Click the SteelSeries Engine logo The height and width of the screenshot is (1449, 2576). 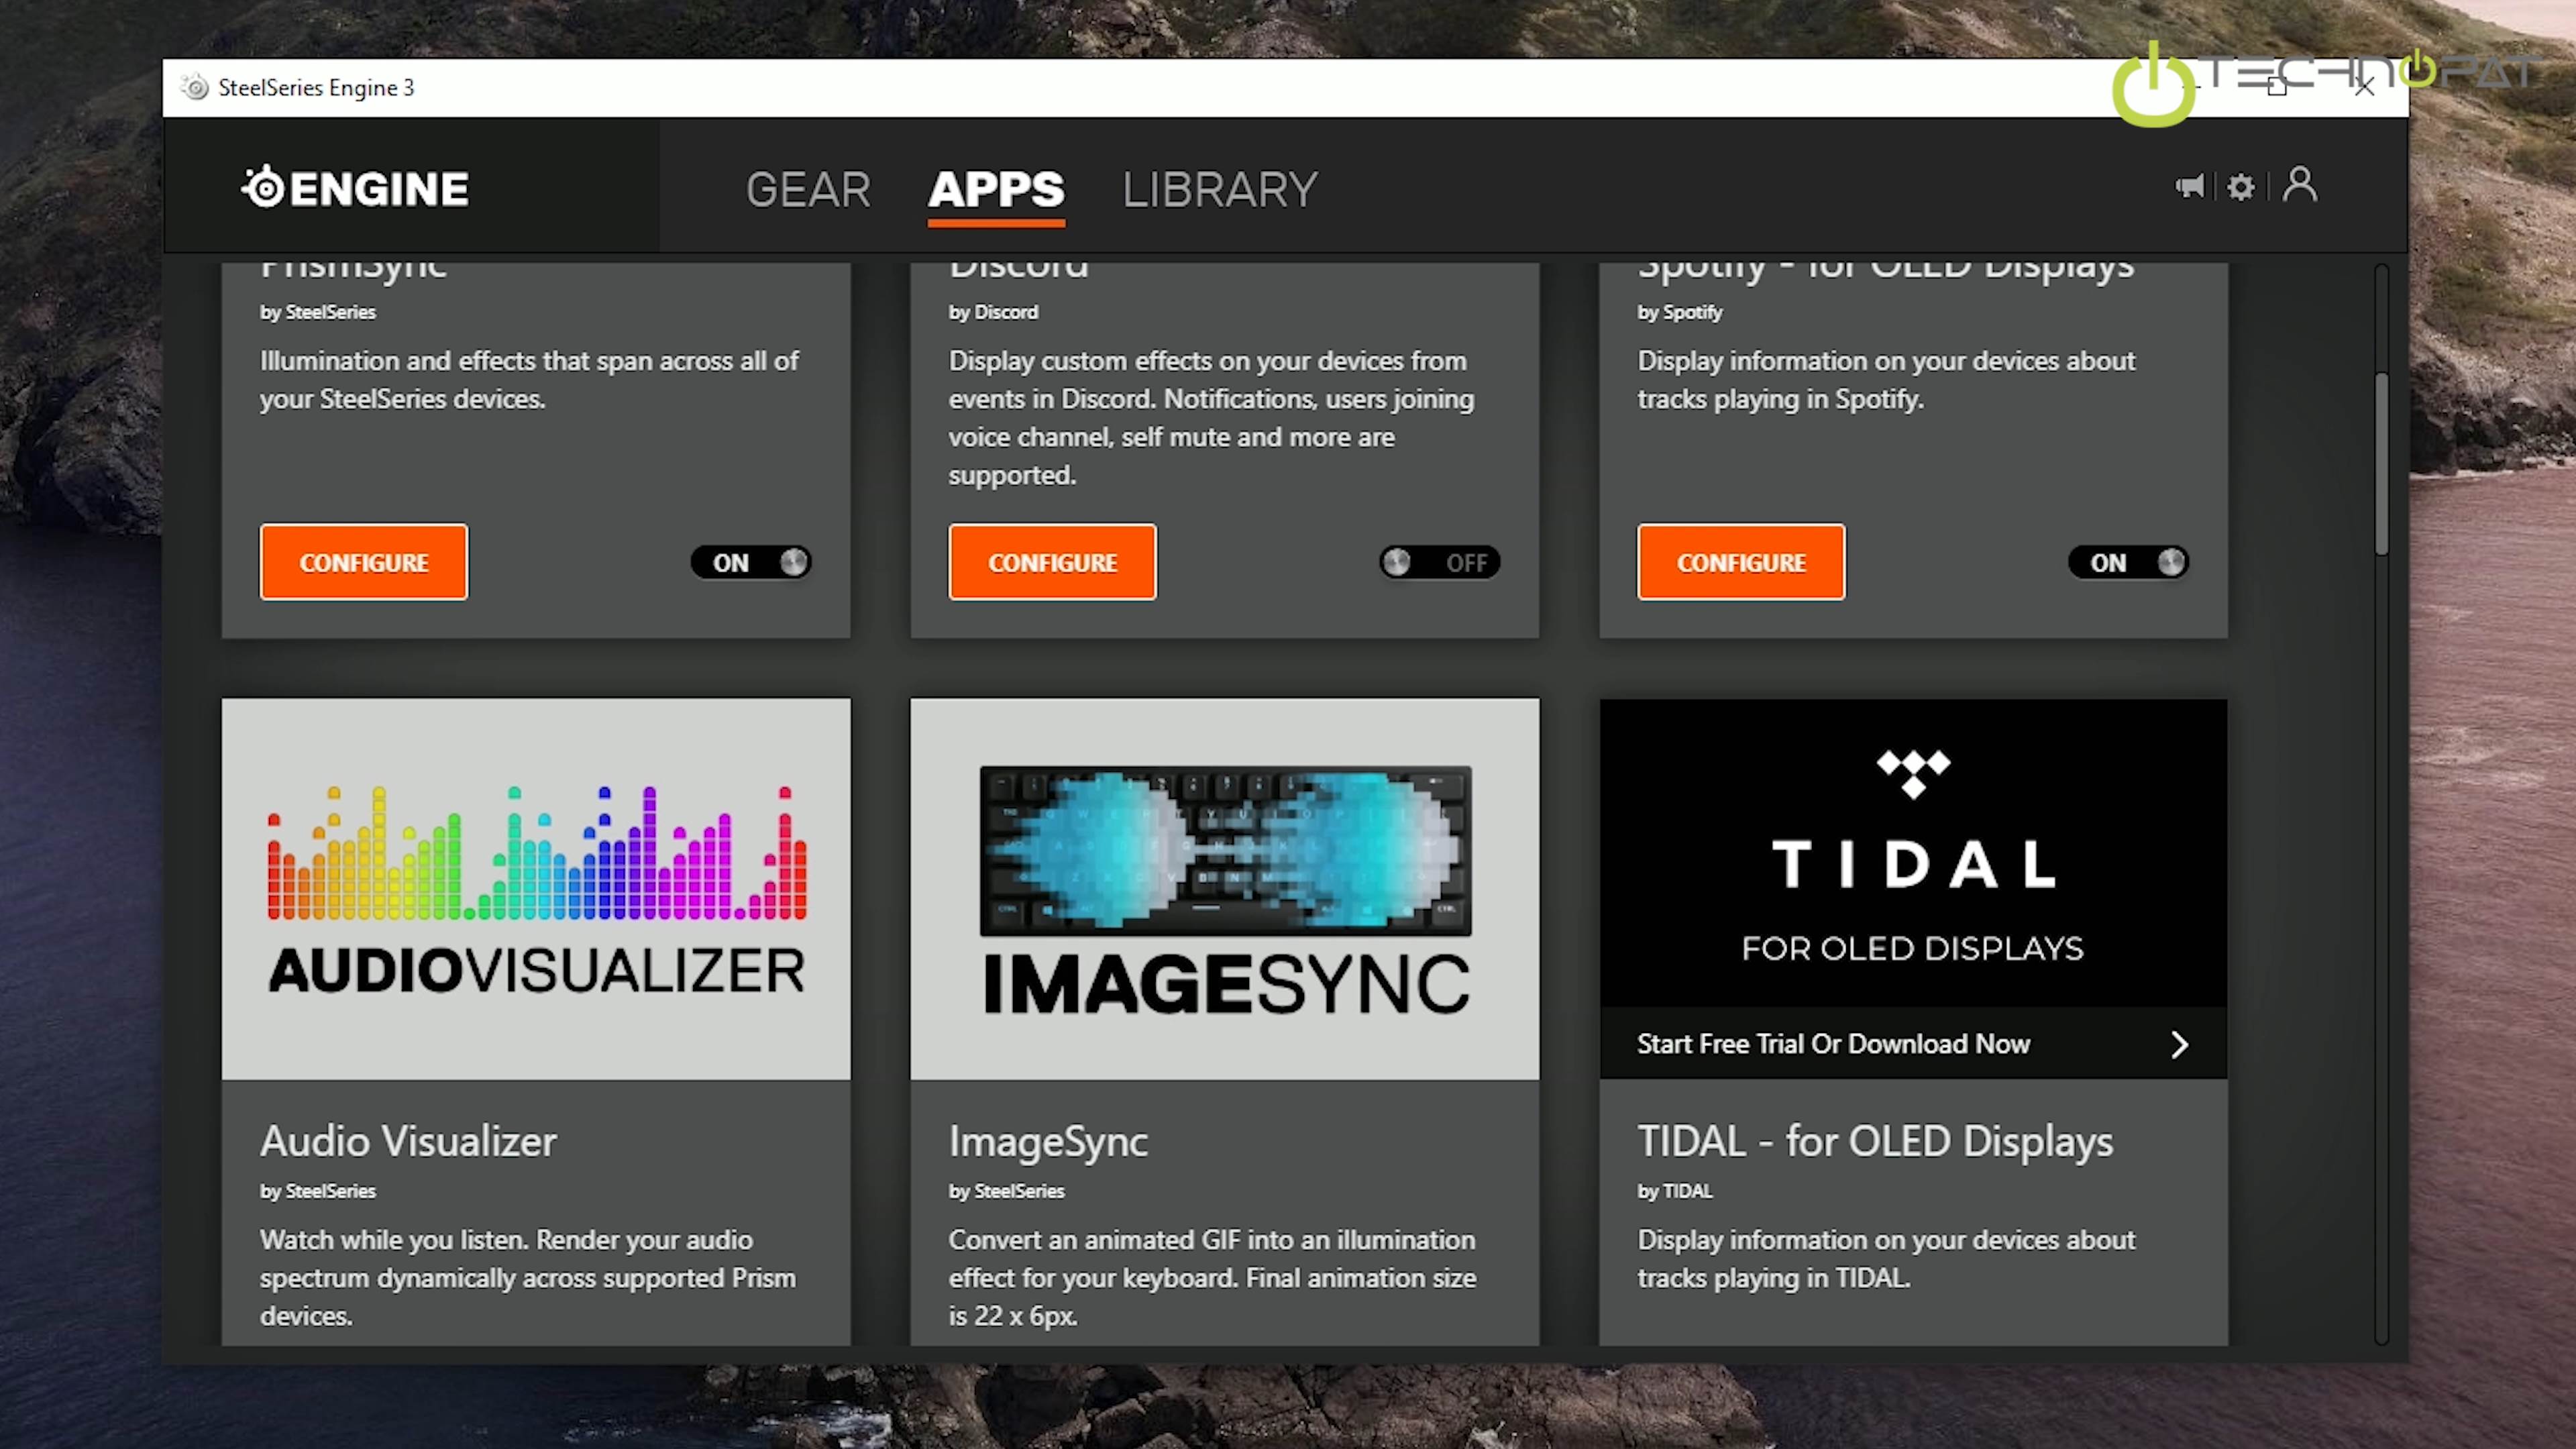tap(355, 188)
